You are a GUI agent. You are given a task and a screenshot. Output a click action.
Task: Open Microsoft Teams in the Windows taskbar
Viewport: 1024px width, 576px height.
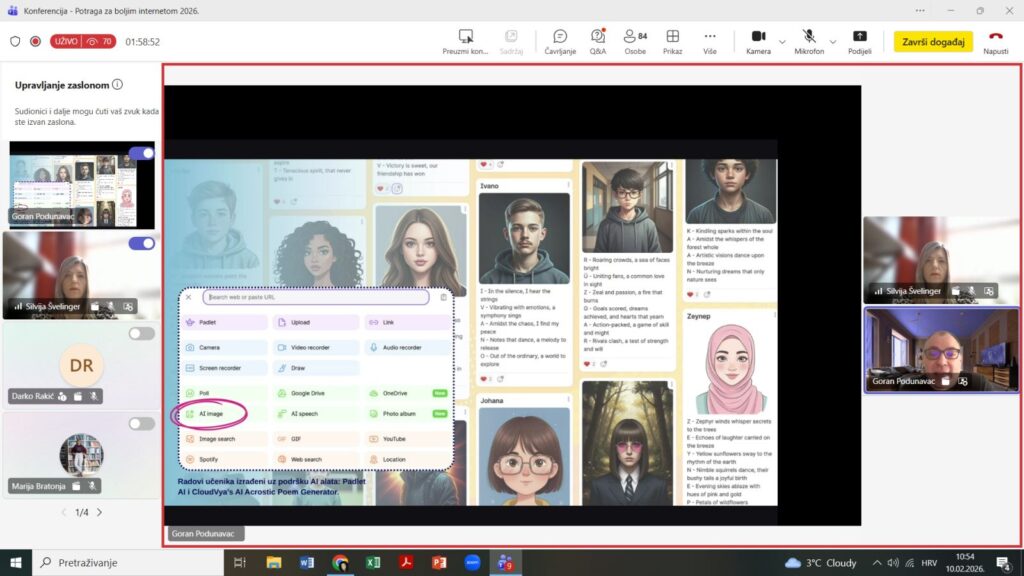point(503,562)
